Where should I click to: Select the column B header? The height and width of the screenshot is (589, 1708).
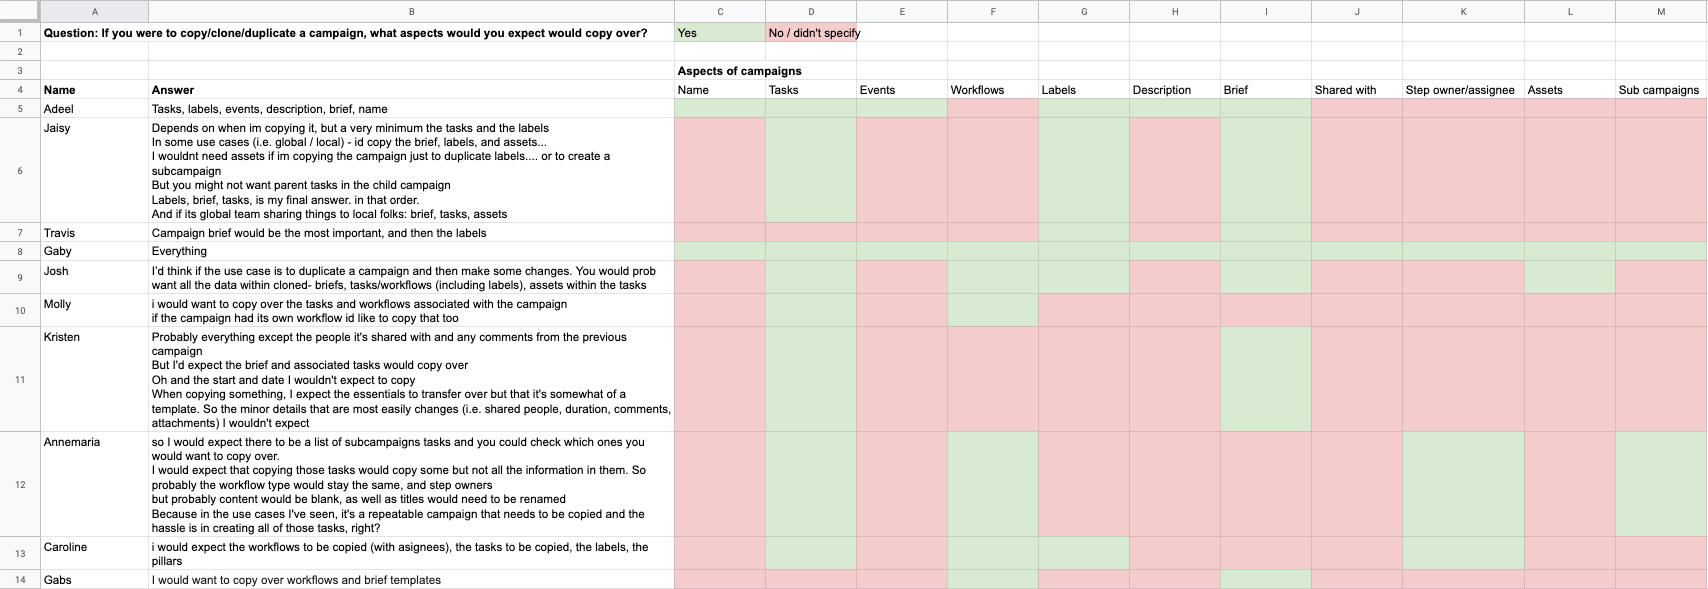coord(411,11)
